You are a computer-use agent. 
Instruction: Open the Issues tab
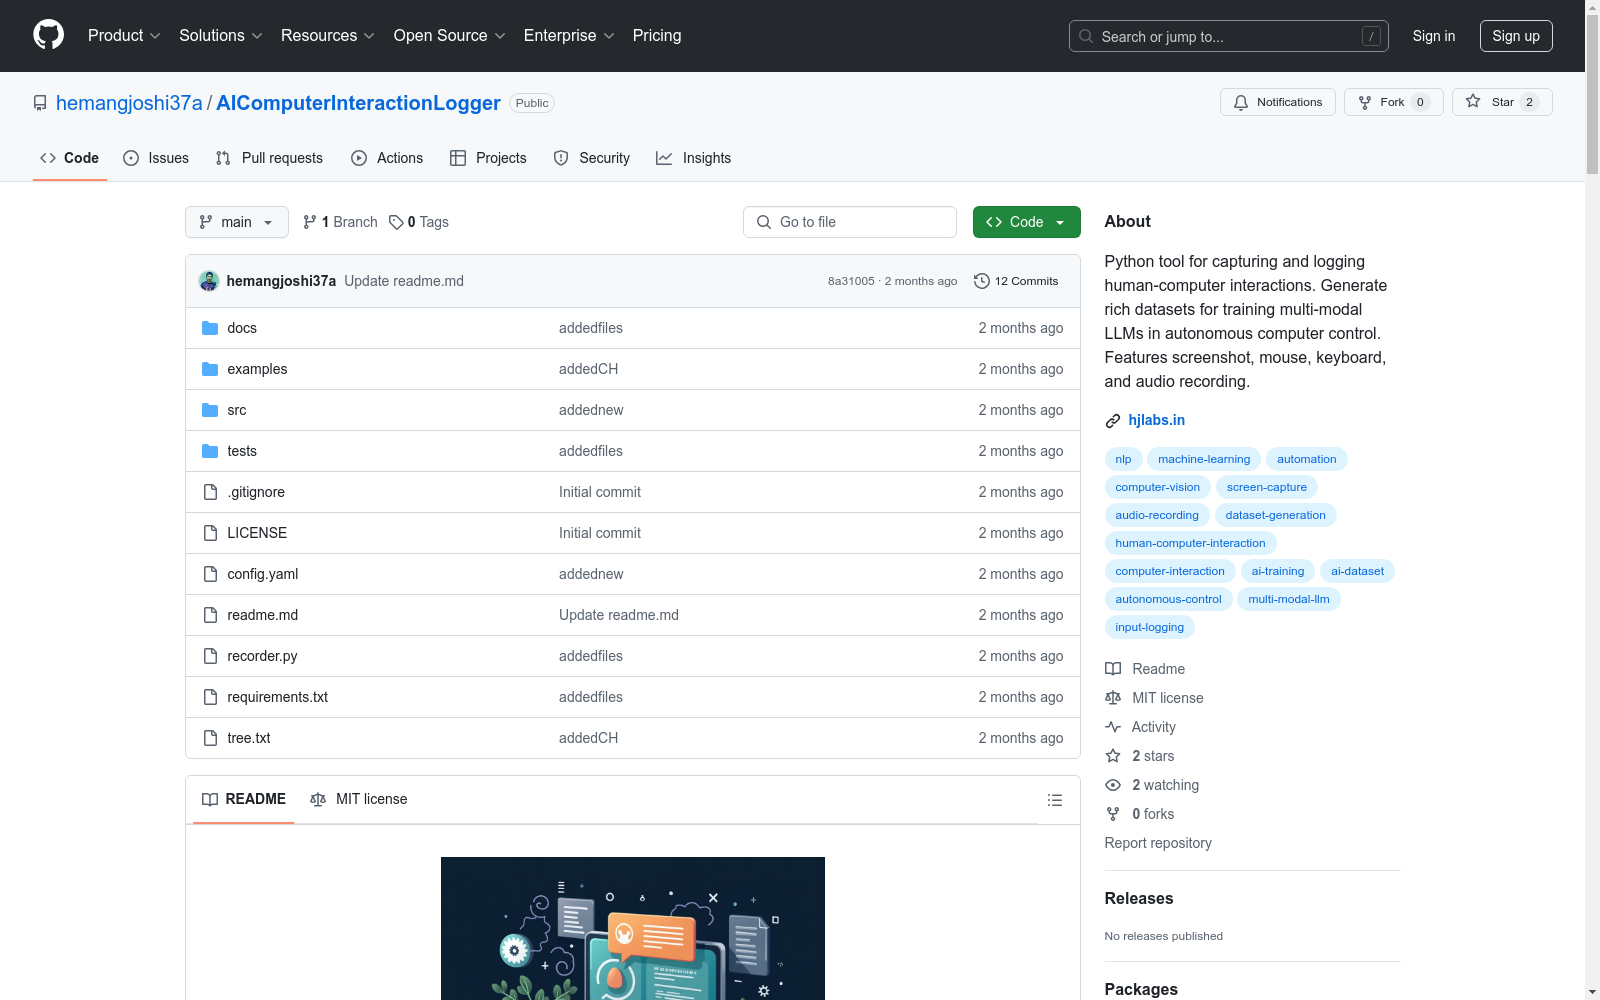[x=156, y=158]
